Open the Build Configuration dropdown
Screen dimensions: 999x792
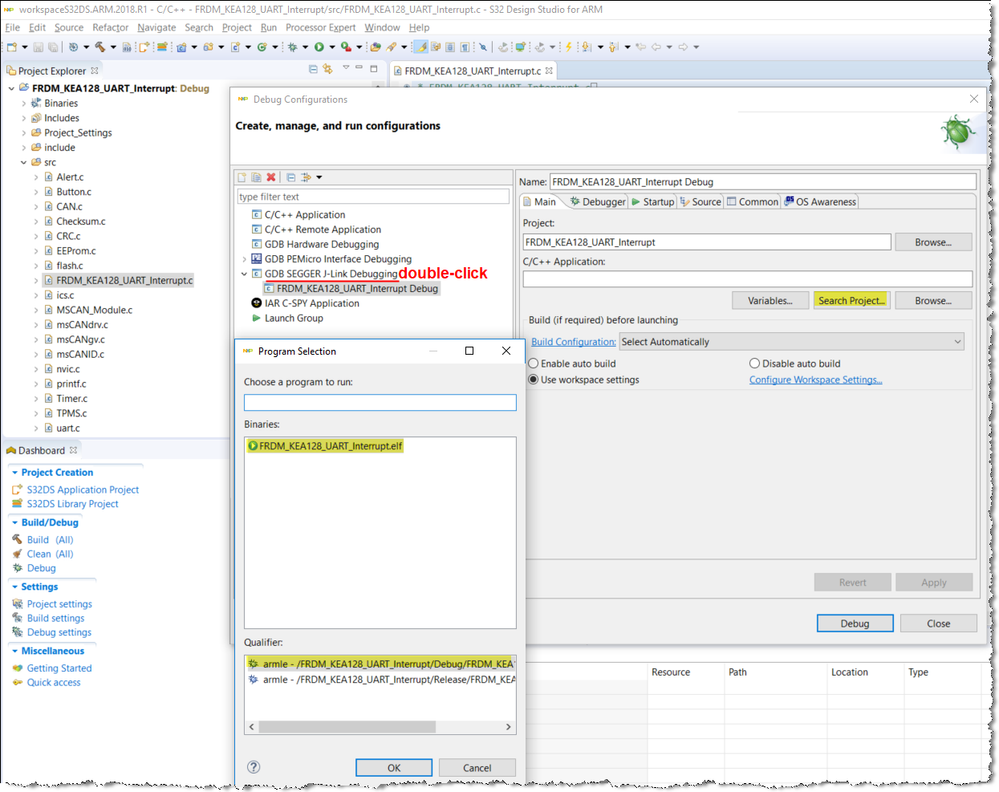click(791, 342)
